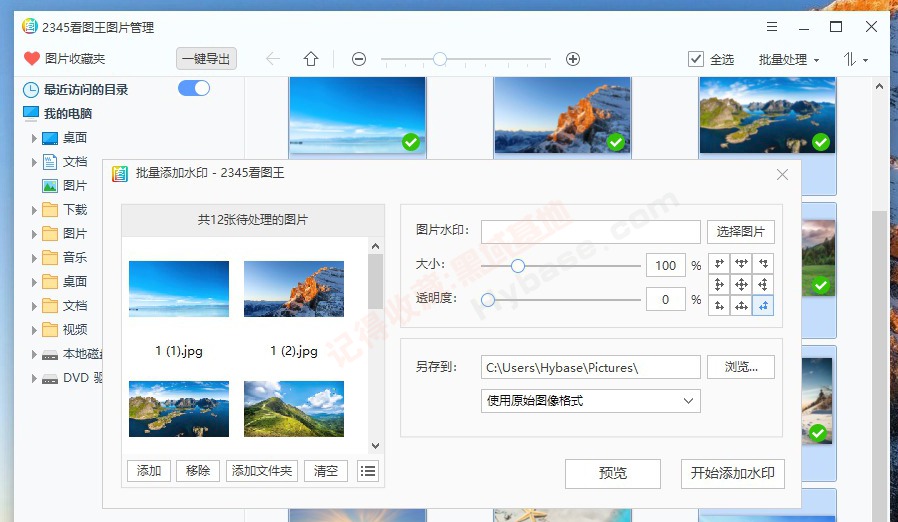Click the 移除 remove button

coord(198,471)
